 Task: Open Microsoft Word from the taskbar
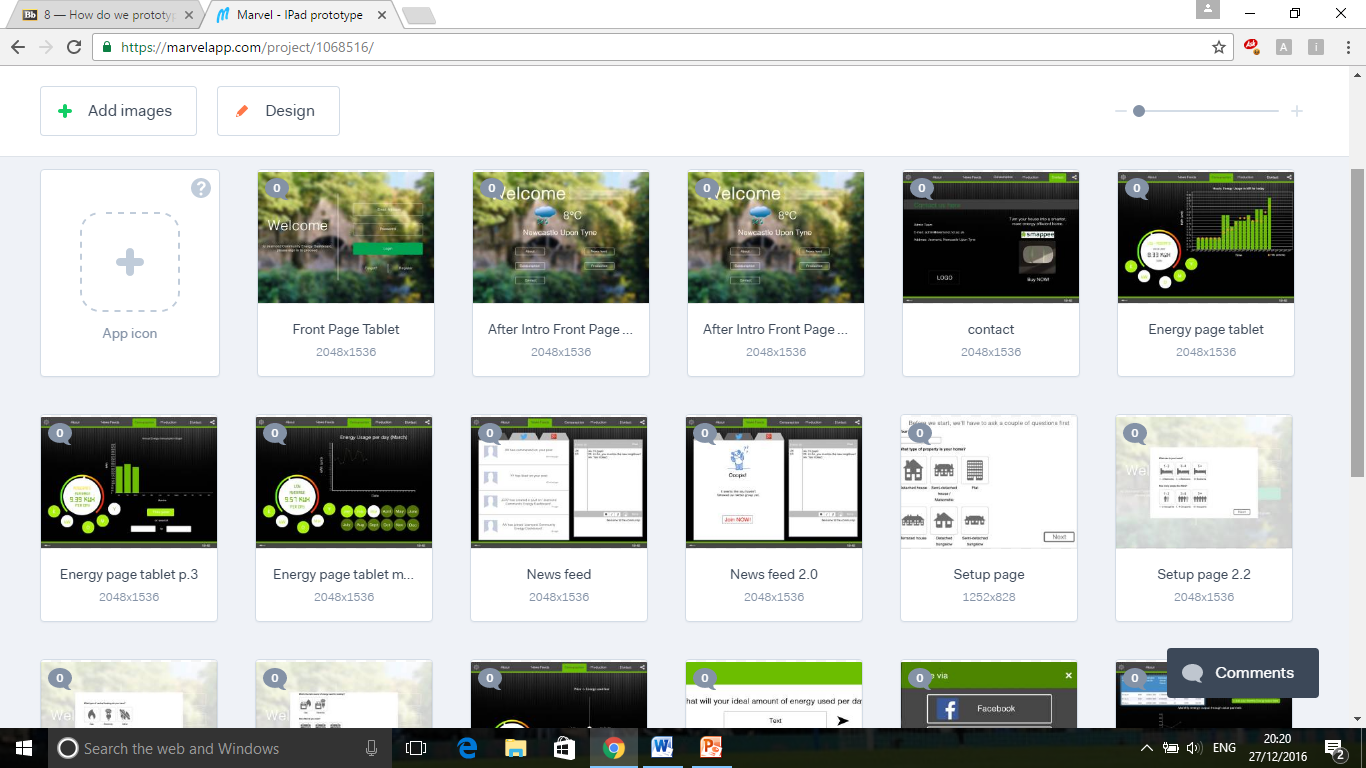tap(662, 748)
